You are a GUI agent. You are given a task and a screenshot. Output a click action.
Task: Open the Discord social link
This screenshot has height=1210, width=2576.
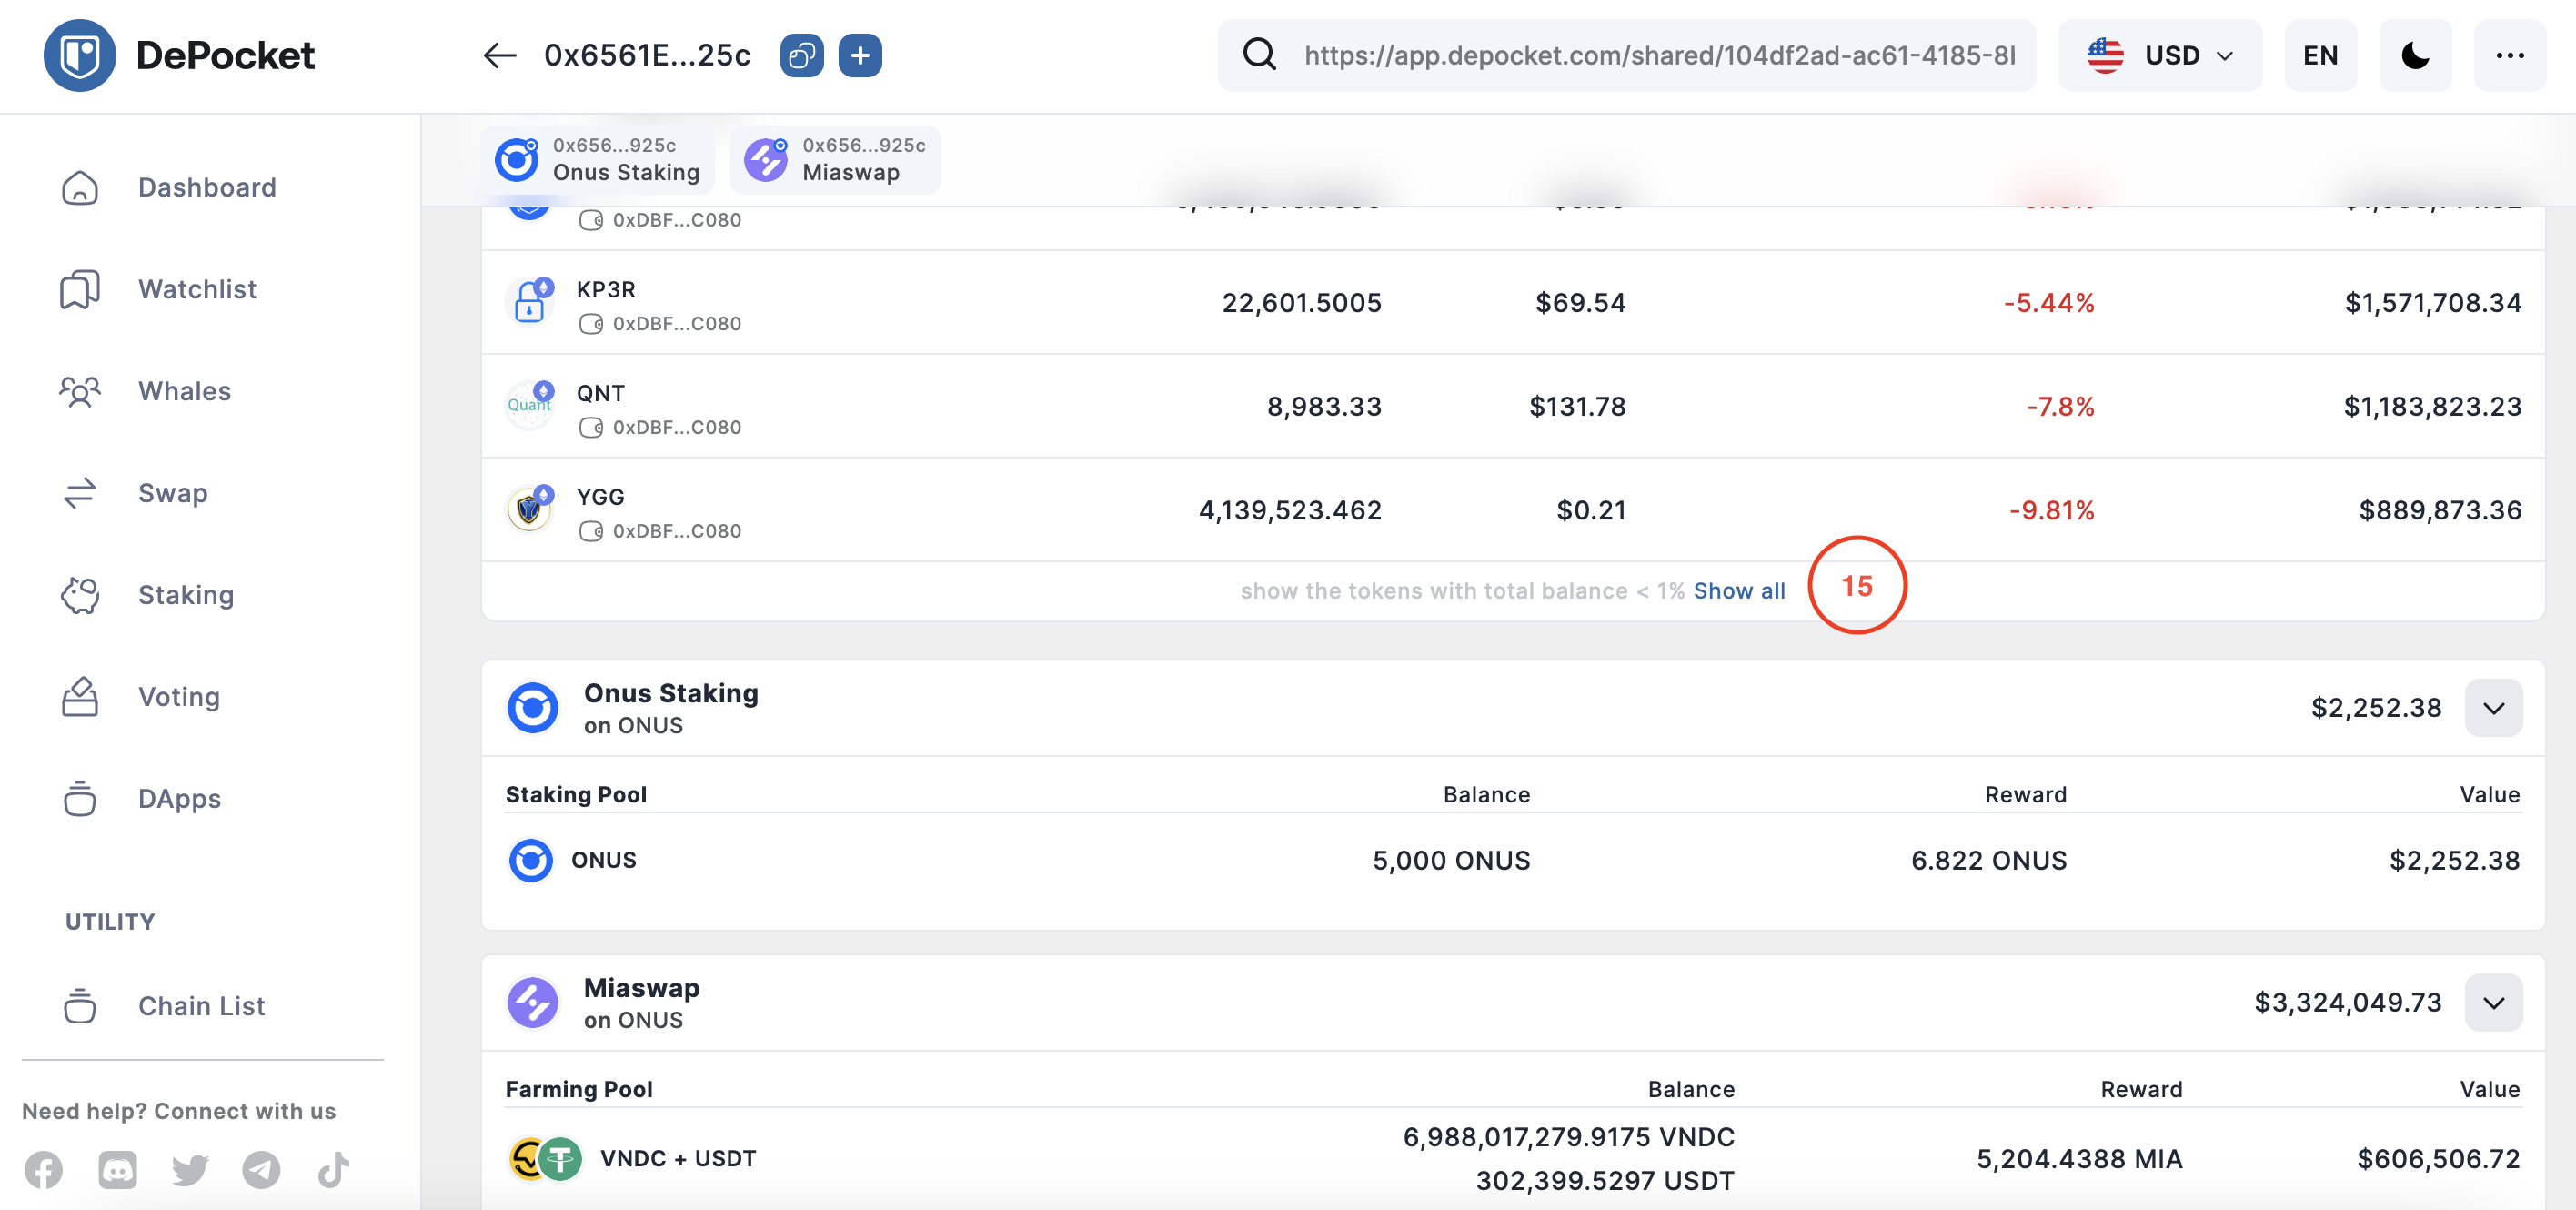coord(117,1169)
